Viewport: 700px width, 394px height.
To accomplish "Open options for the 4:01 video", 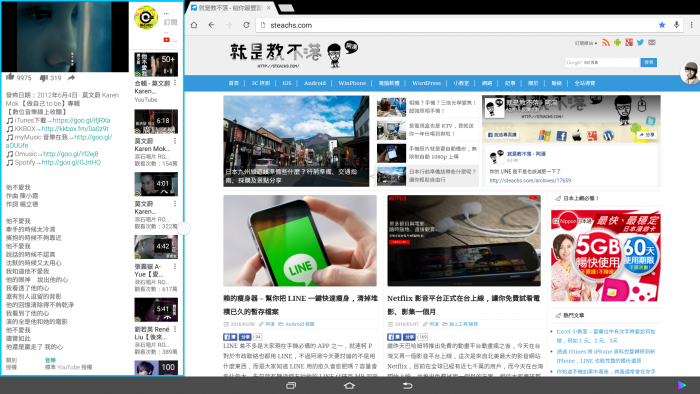I will (x=175, y=203).
